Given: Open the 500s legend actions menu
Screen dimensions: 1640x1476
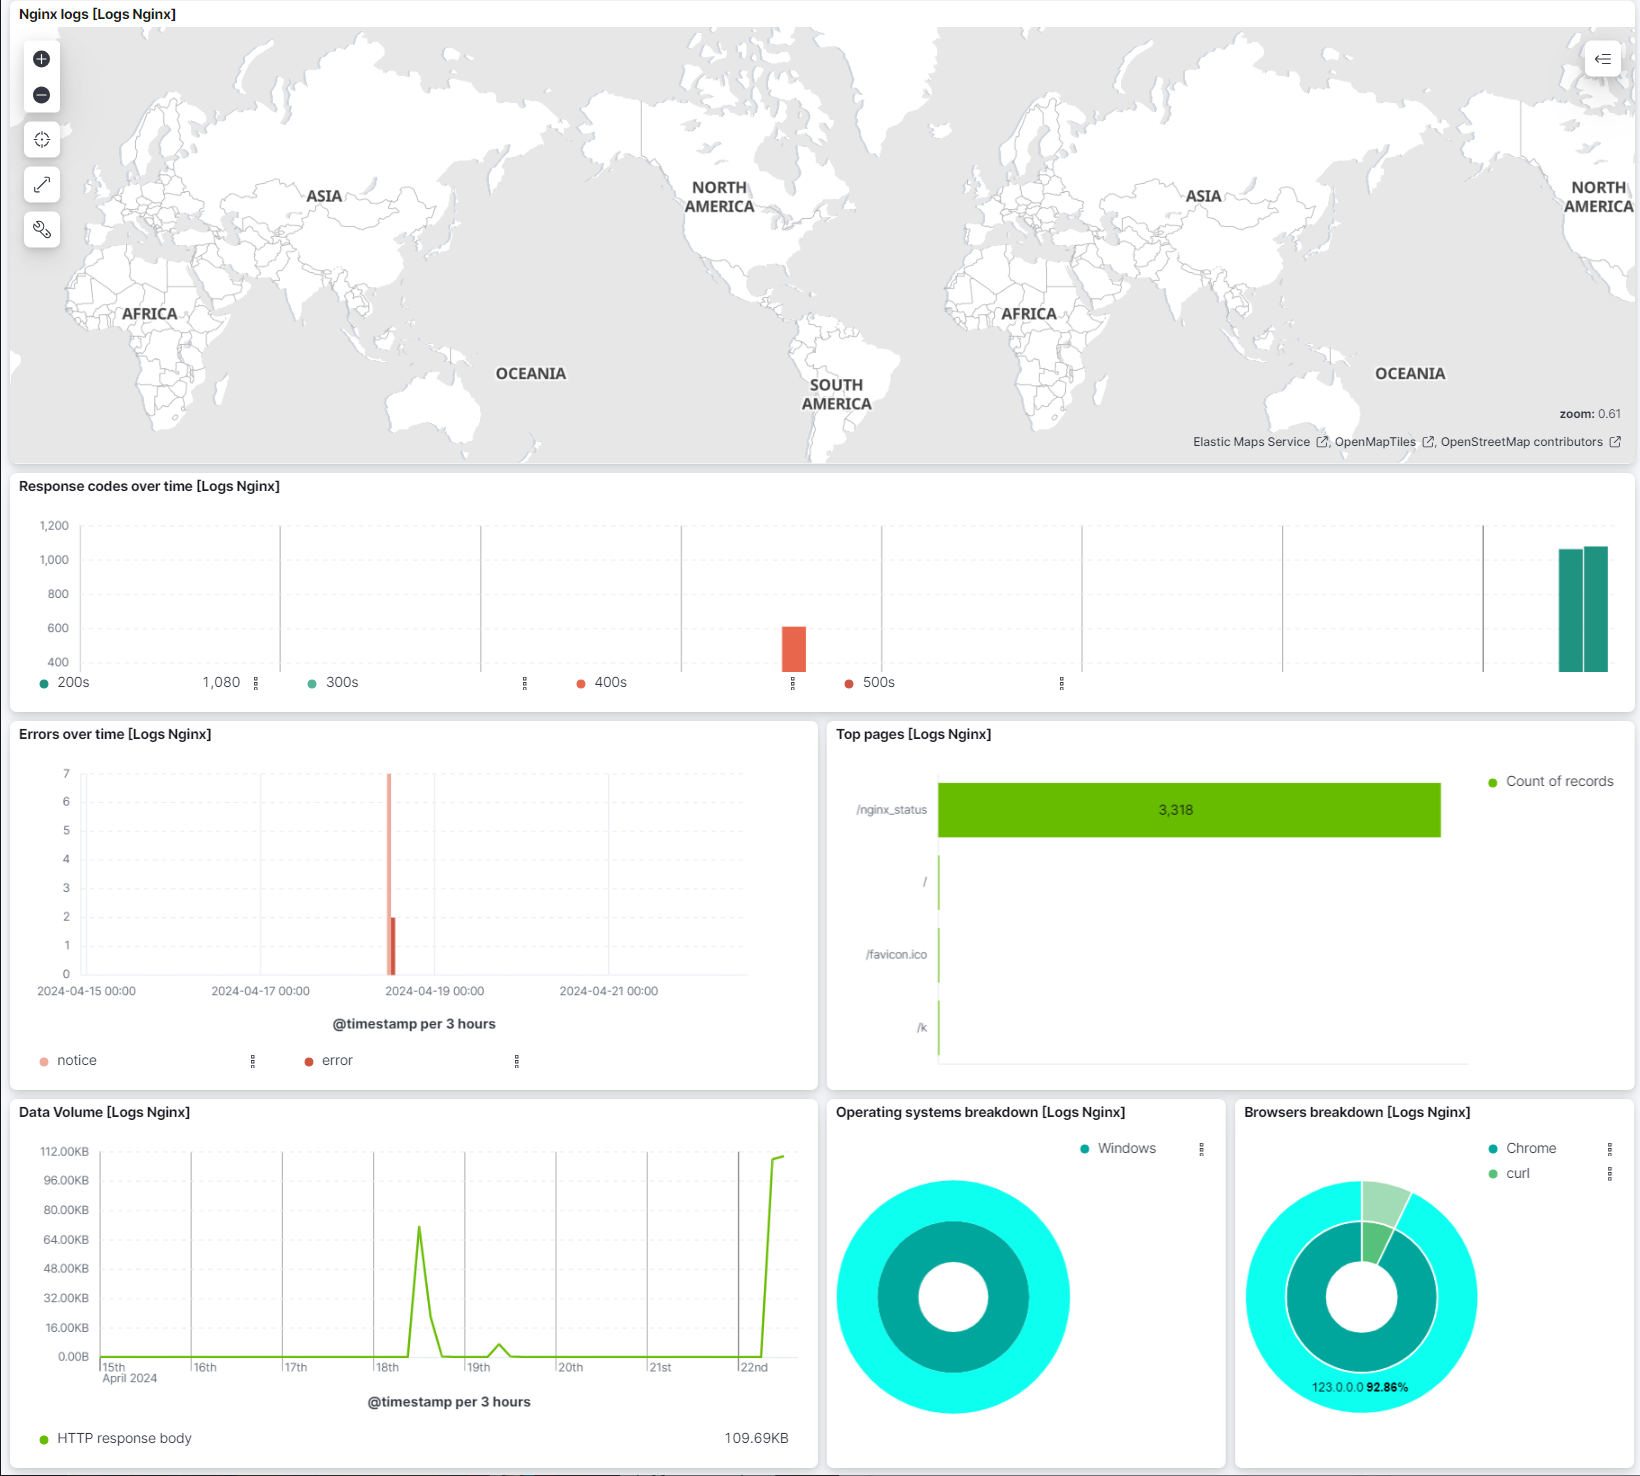Looking at the screenshot, I should tap(1062, 683).
